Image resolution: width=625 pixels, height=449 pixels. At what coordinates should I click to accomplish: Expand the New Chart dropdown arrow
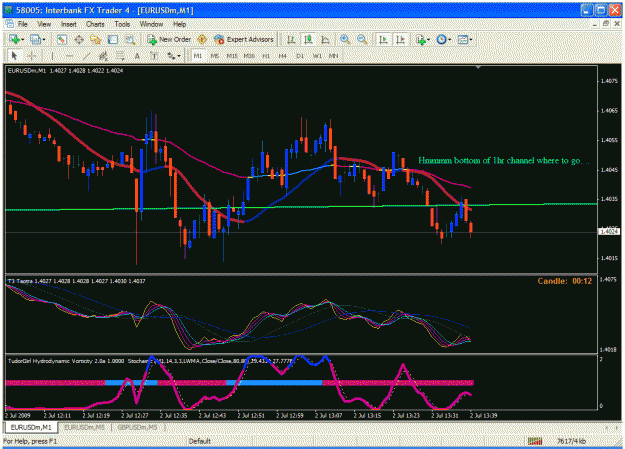tap(23, 39)
